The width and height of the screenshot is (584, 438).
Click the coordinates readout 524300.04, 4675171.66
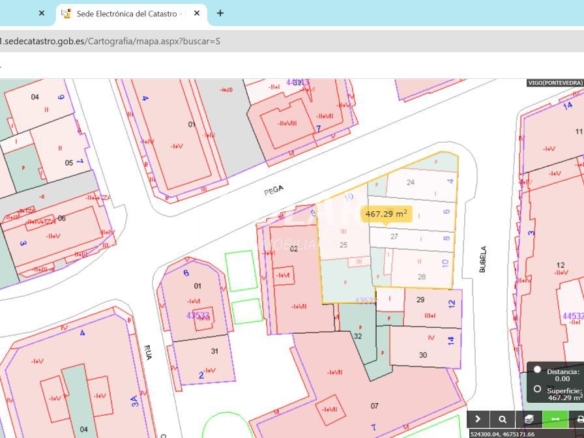[x=503, y=434]
